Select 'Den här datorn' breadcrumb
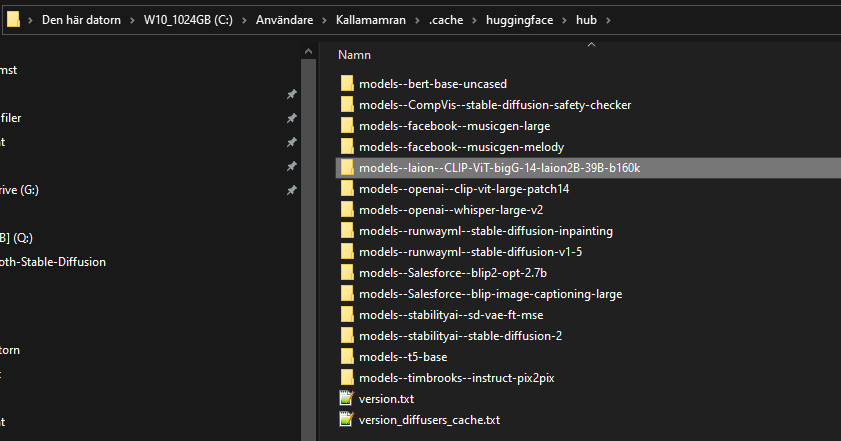 click(82, 20)
